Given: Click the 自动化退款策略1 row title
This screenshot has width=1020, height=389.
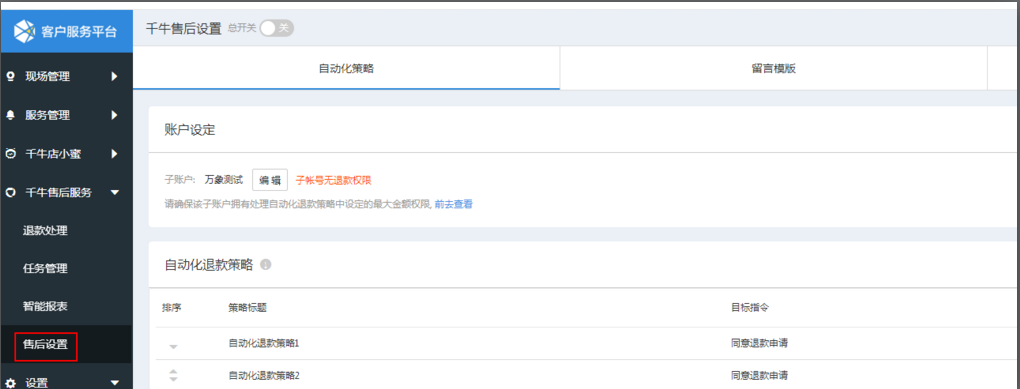Looking at the screenshot, I should click(x=263, y=343).
